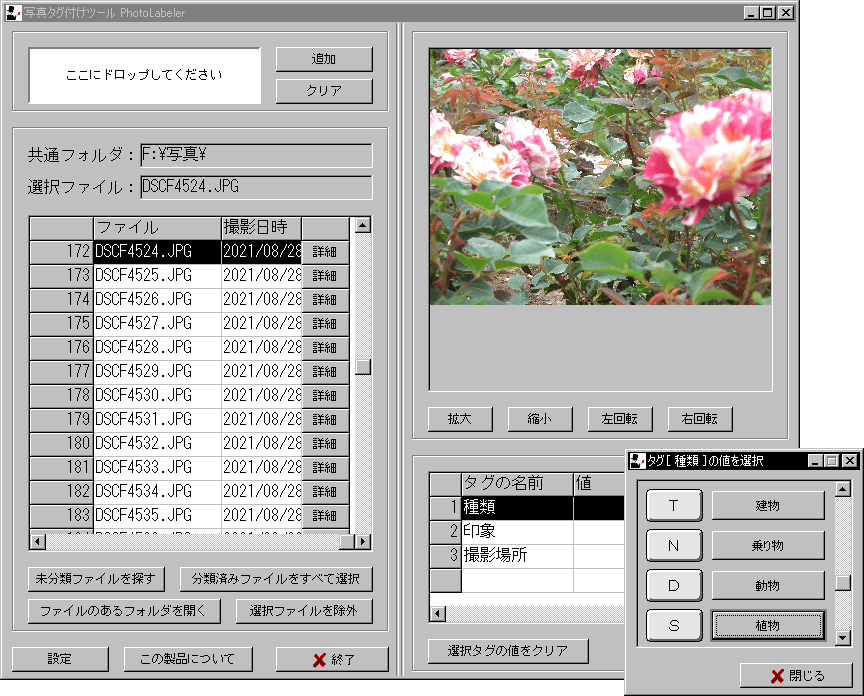Image resolution: width=864 pixels, height=696 pixels.
Task: Open この製品について dialog
Action: 188,659
